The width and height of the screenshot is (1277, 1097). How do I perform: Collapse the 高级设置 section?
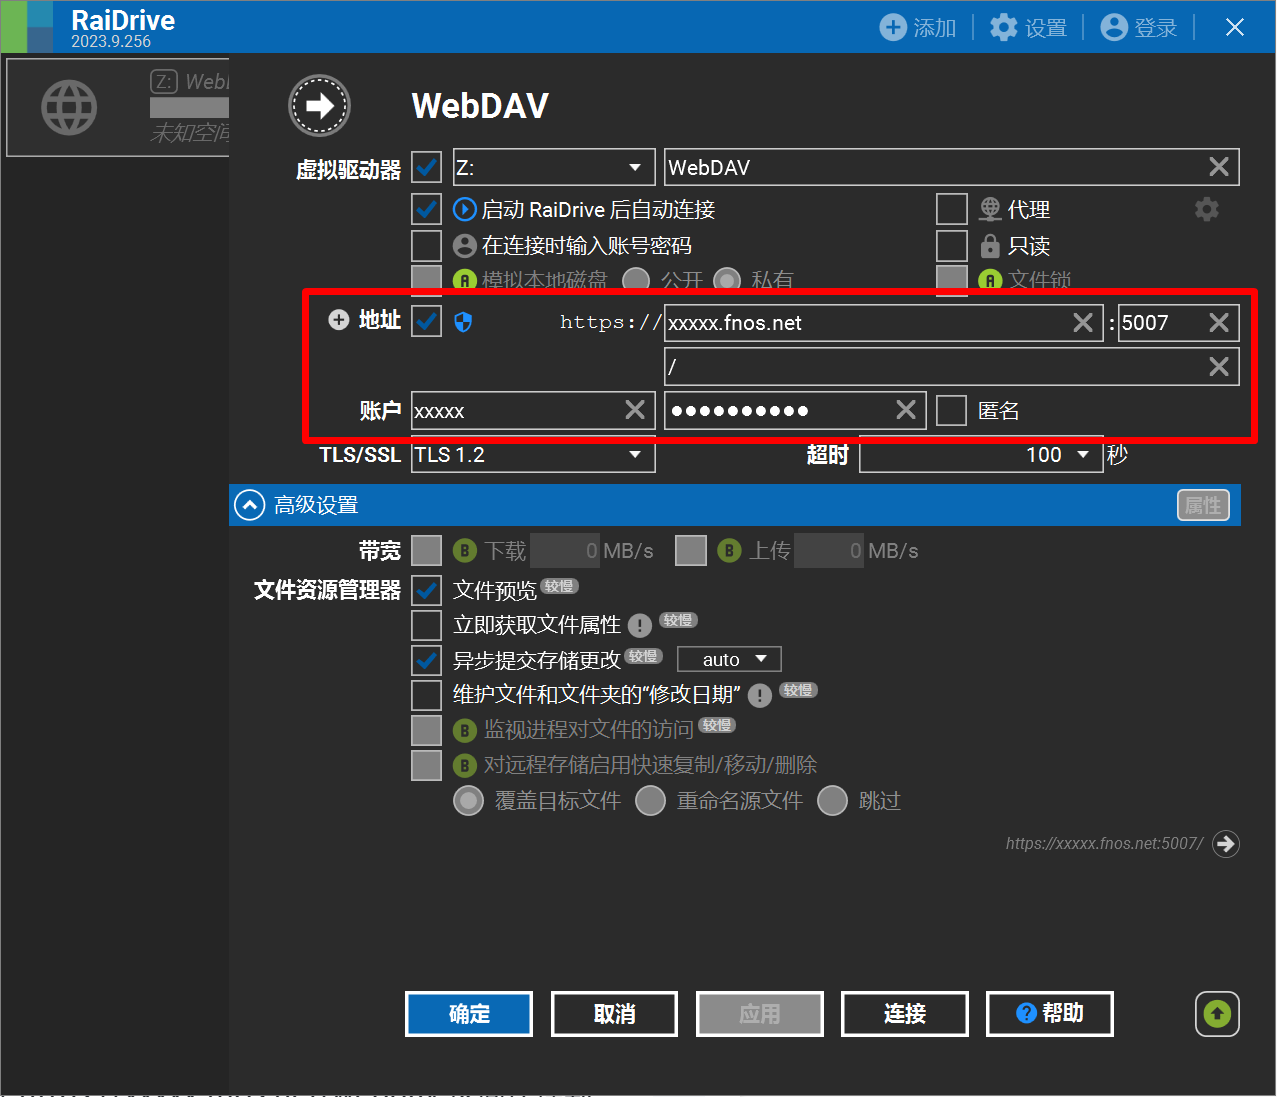[x=249, y=505]
